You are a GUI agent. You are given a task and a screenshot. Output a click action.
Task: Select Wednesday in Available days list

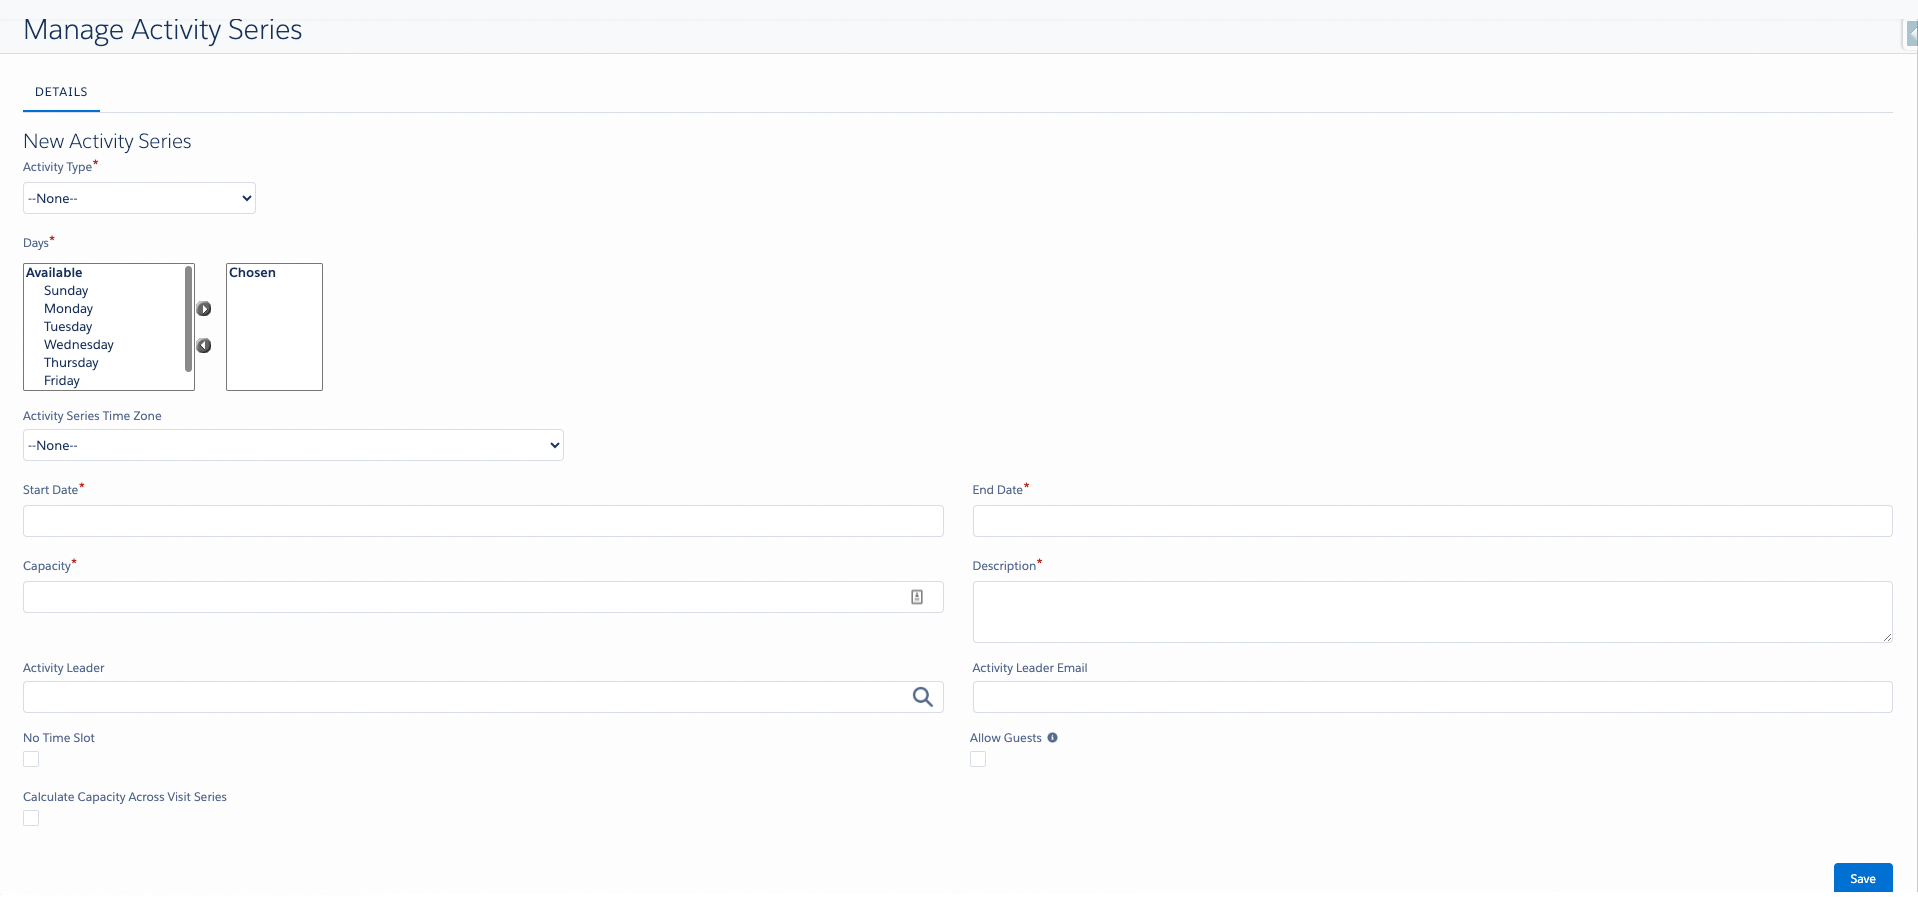[x=79, y=345]
